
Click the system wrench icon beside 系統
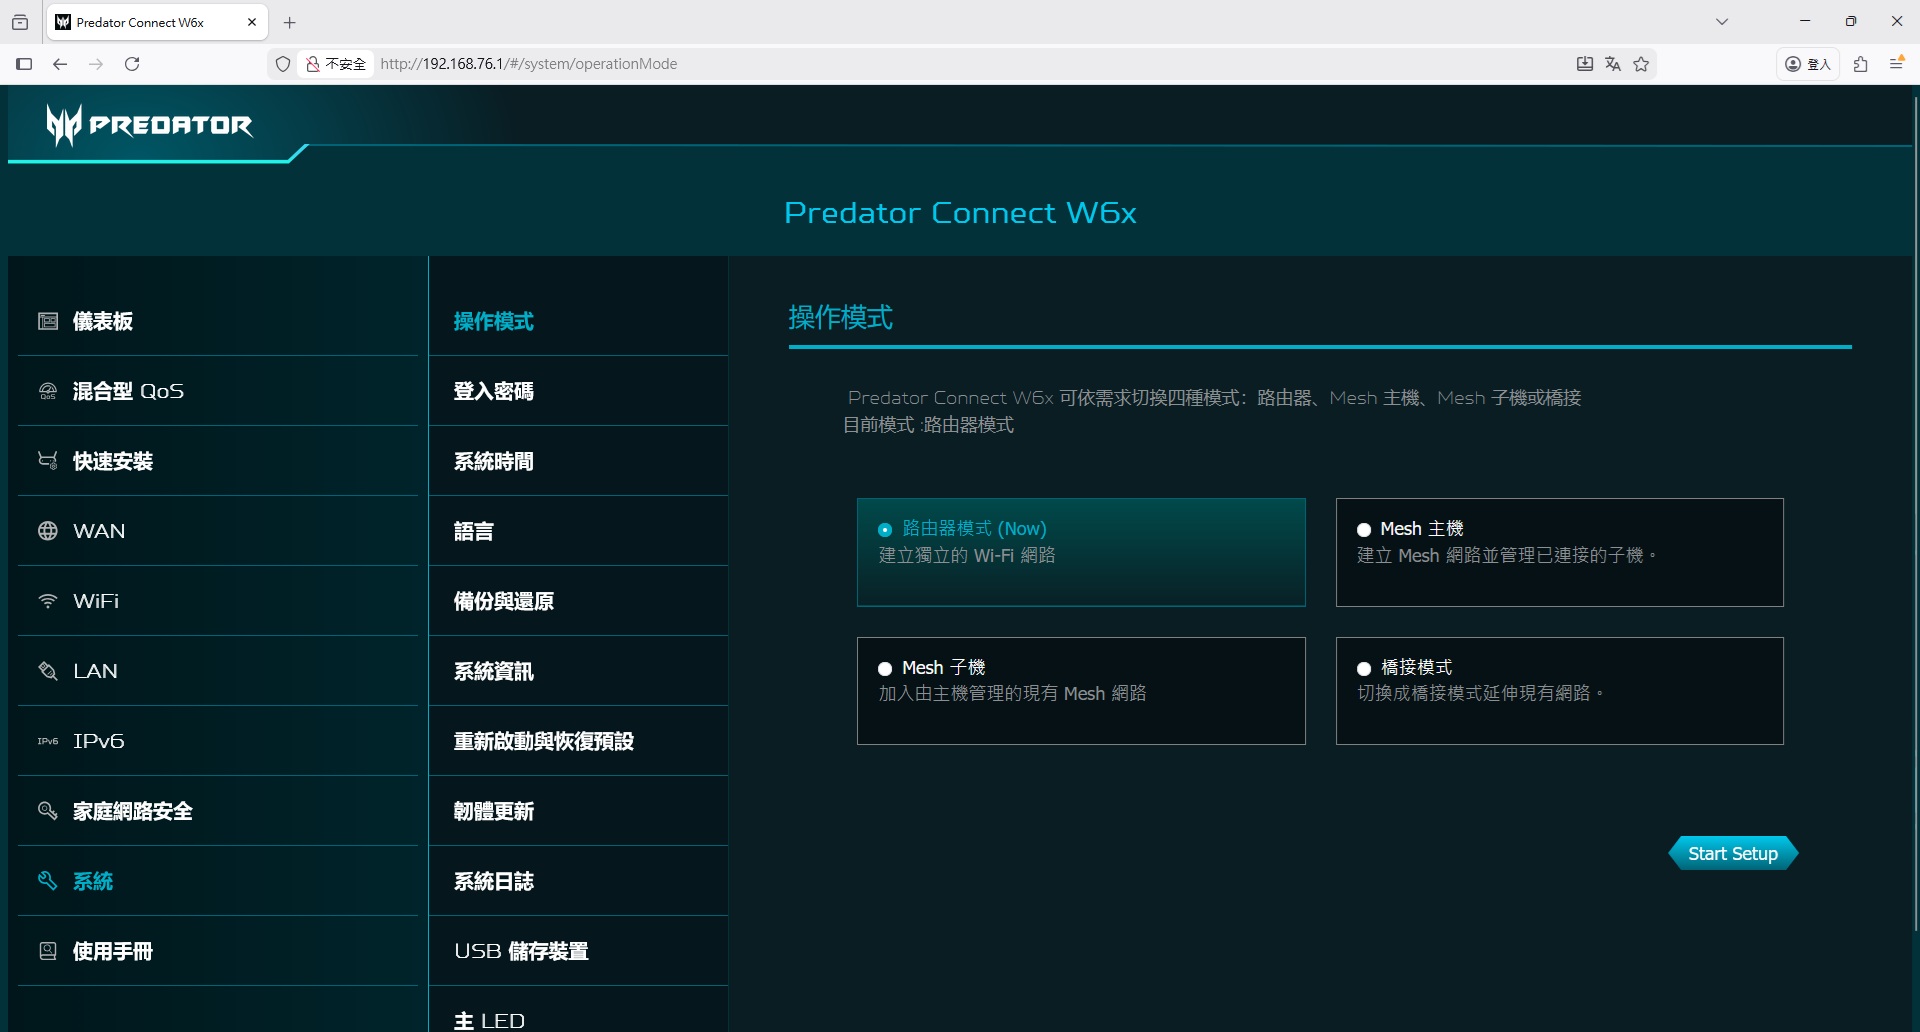[x=48, y=881]
